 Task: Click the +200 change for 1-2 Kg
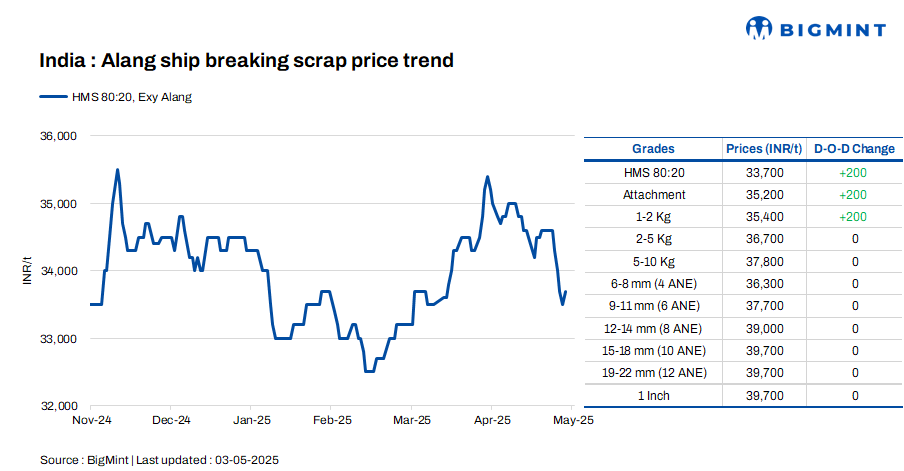(x=853, y=217)
